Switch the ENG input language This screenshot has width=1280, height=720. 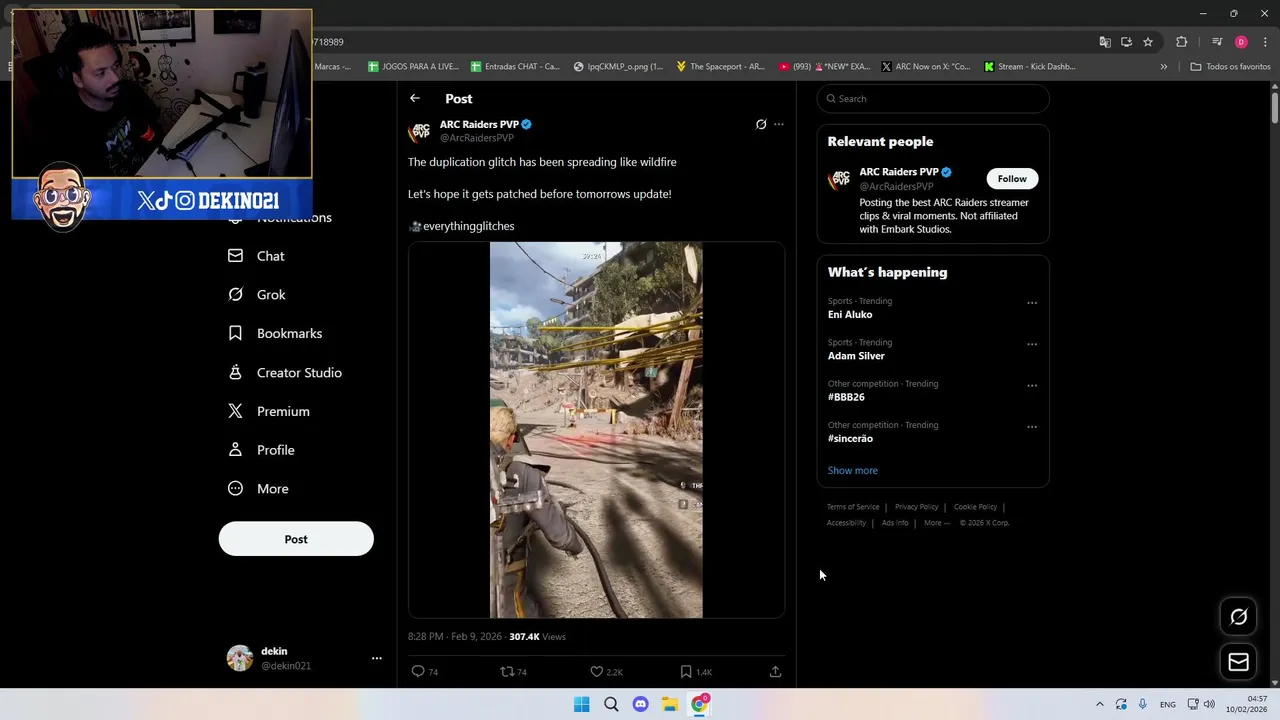[1168, 705]
